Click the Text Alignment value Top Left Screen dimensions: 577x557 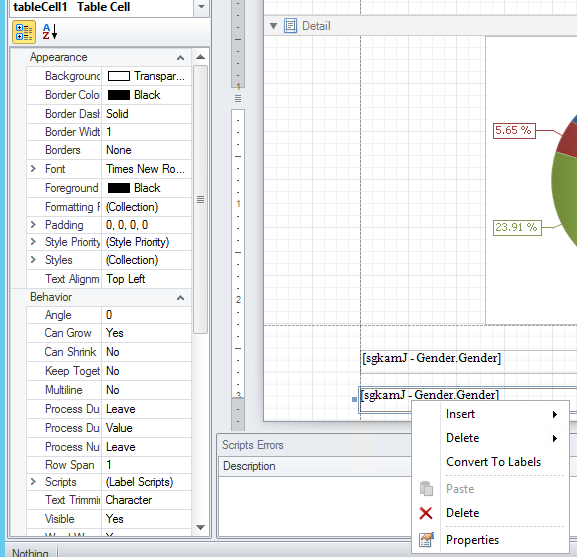(x=146, y=279)
